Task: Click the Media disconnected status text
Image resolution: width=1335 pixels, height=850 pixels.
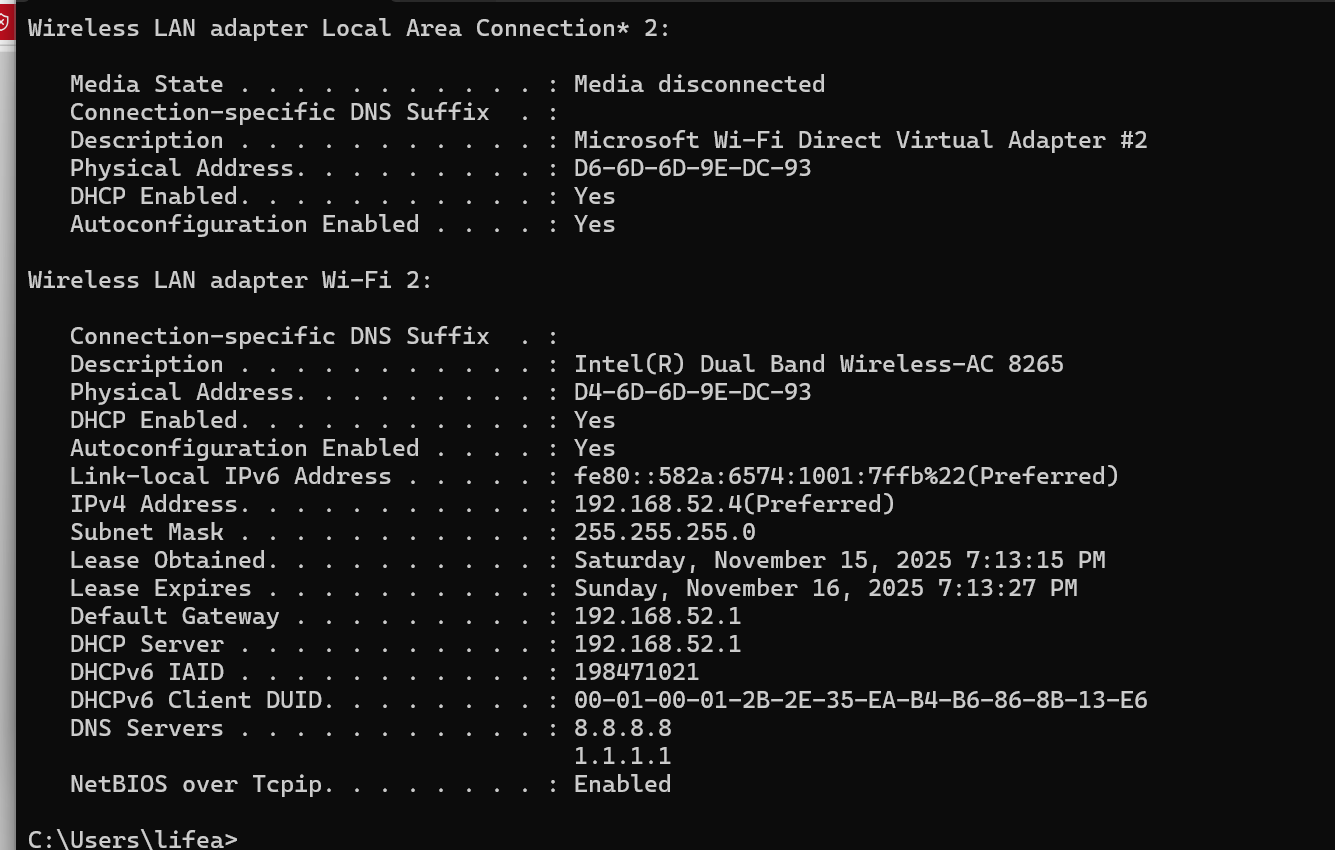Action: 699,84
